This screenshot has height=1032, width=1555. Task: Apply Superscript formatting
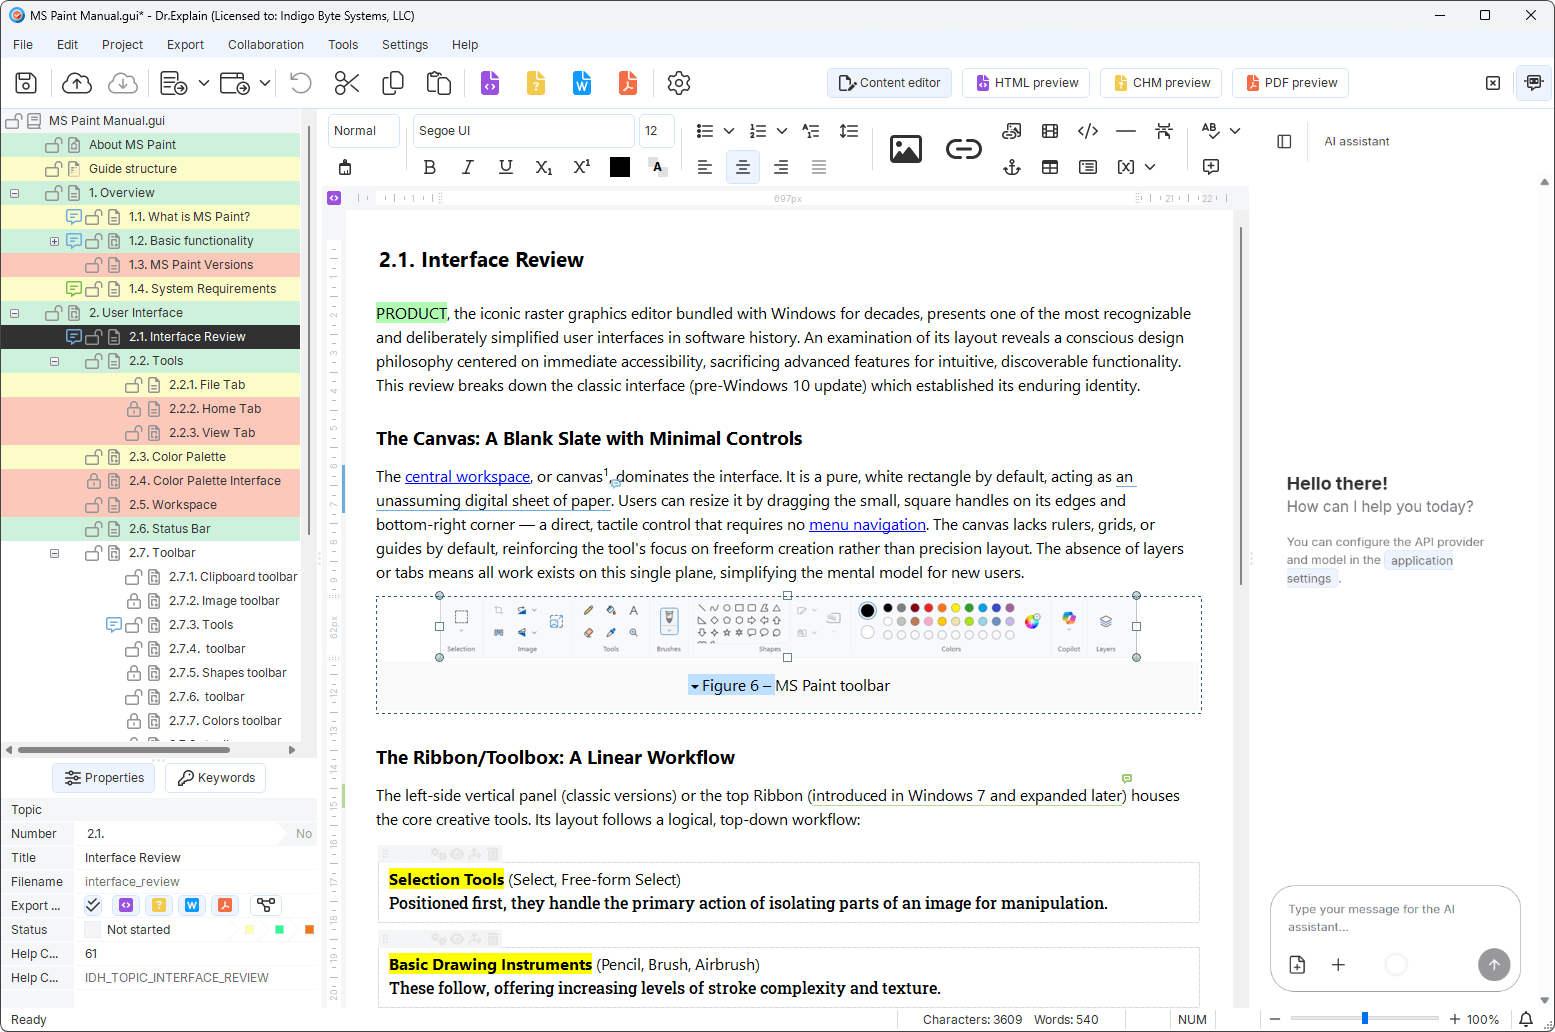coord(582,167)
